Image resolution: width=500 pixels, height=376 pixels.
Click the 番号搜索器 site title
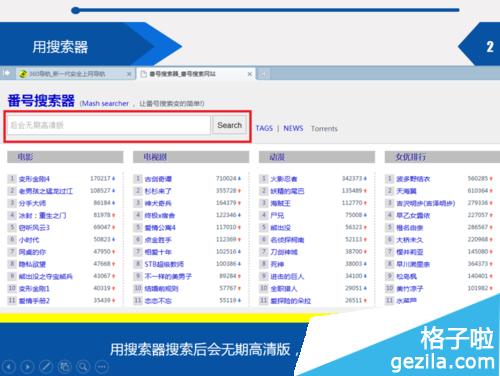coord(41,101)
